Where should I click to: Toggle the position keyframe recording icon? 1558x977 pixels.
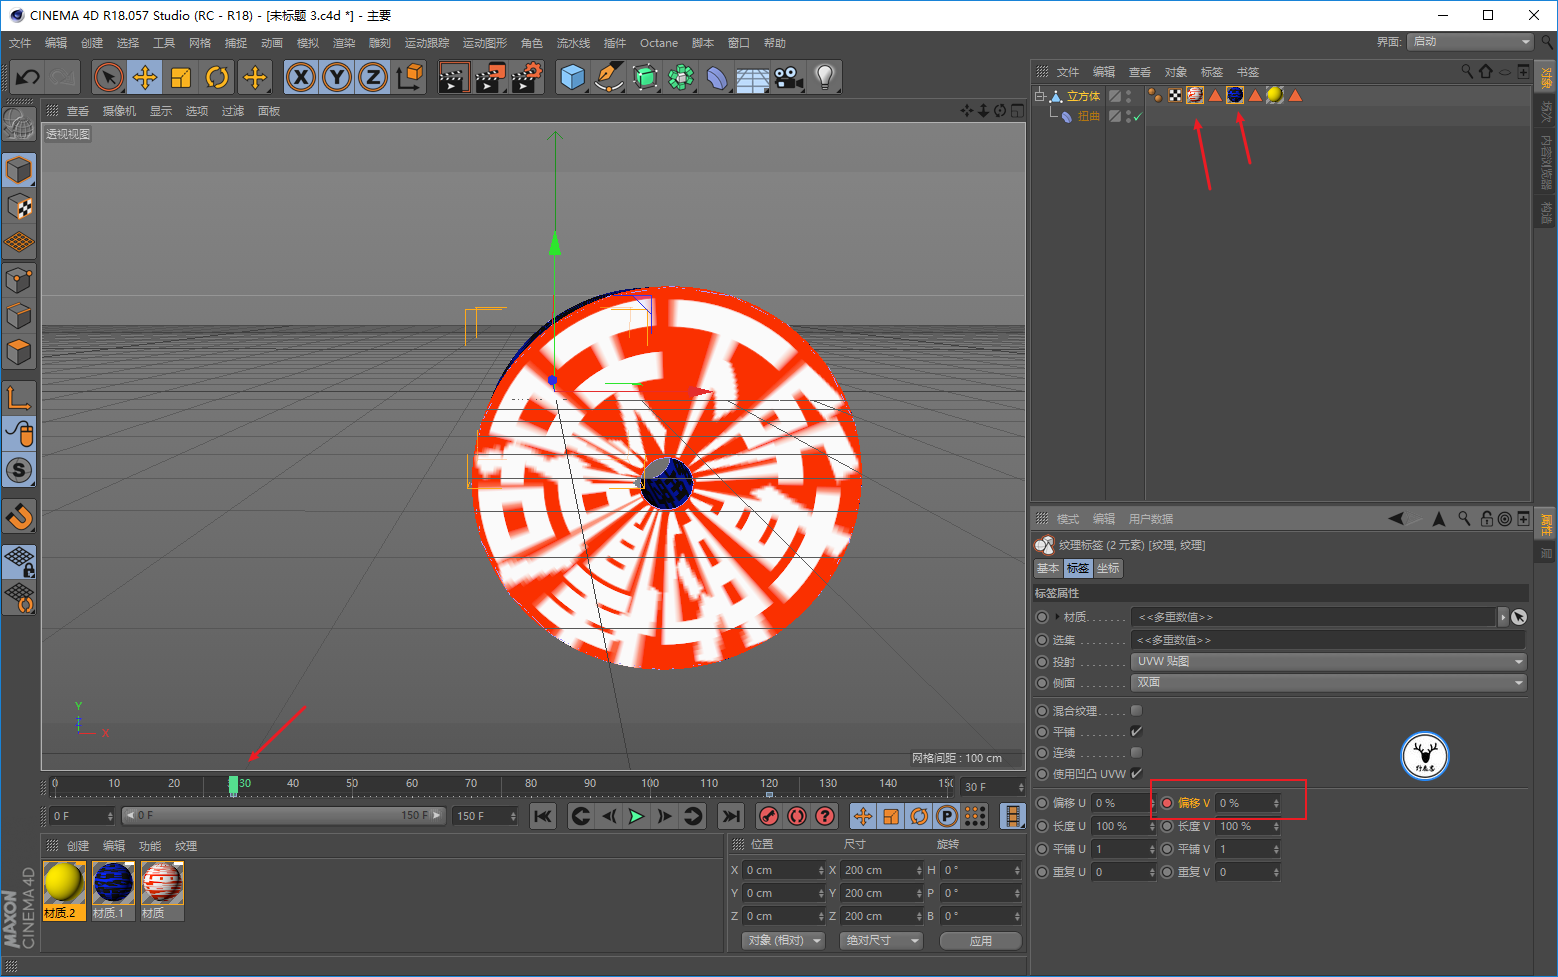coord(863,816)
